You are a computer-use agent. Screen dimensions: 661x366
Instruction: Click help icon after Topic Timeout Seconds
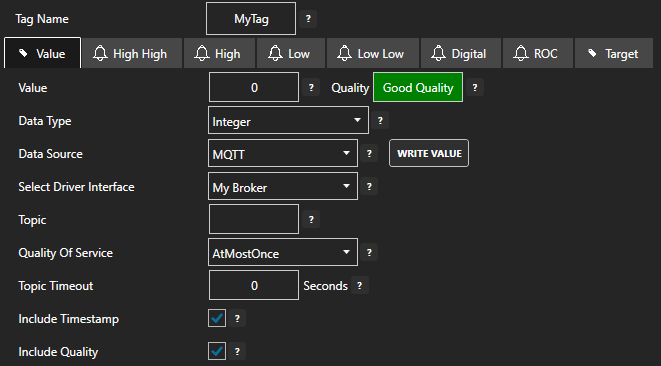point(360,285)
